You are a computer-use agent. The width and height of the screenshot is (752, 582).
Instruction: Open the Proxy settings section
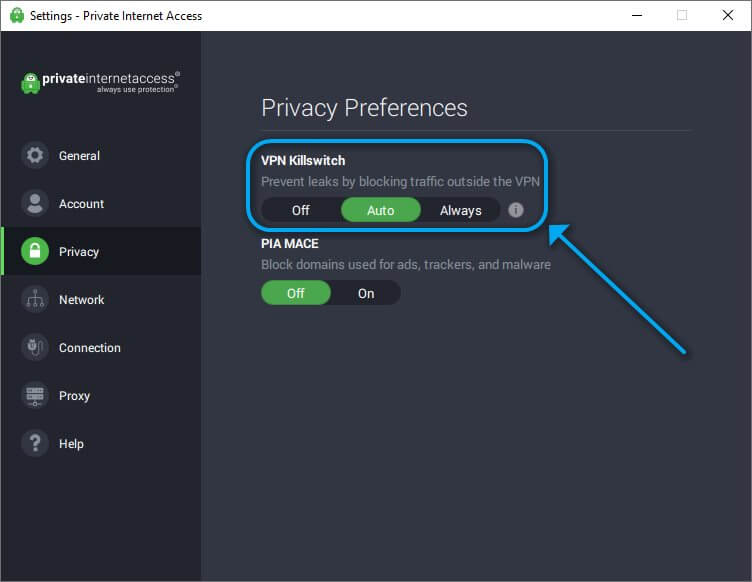(101, 395)
